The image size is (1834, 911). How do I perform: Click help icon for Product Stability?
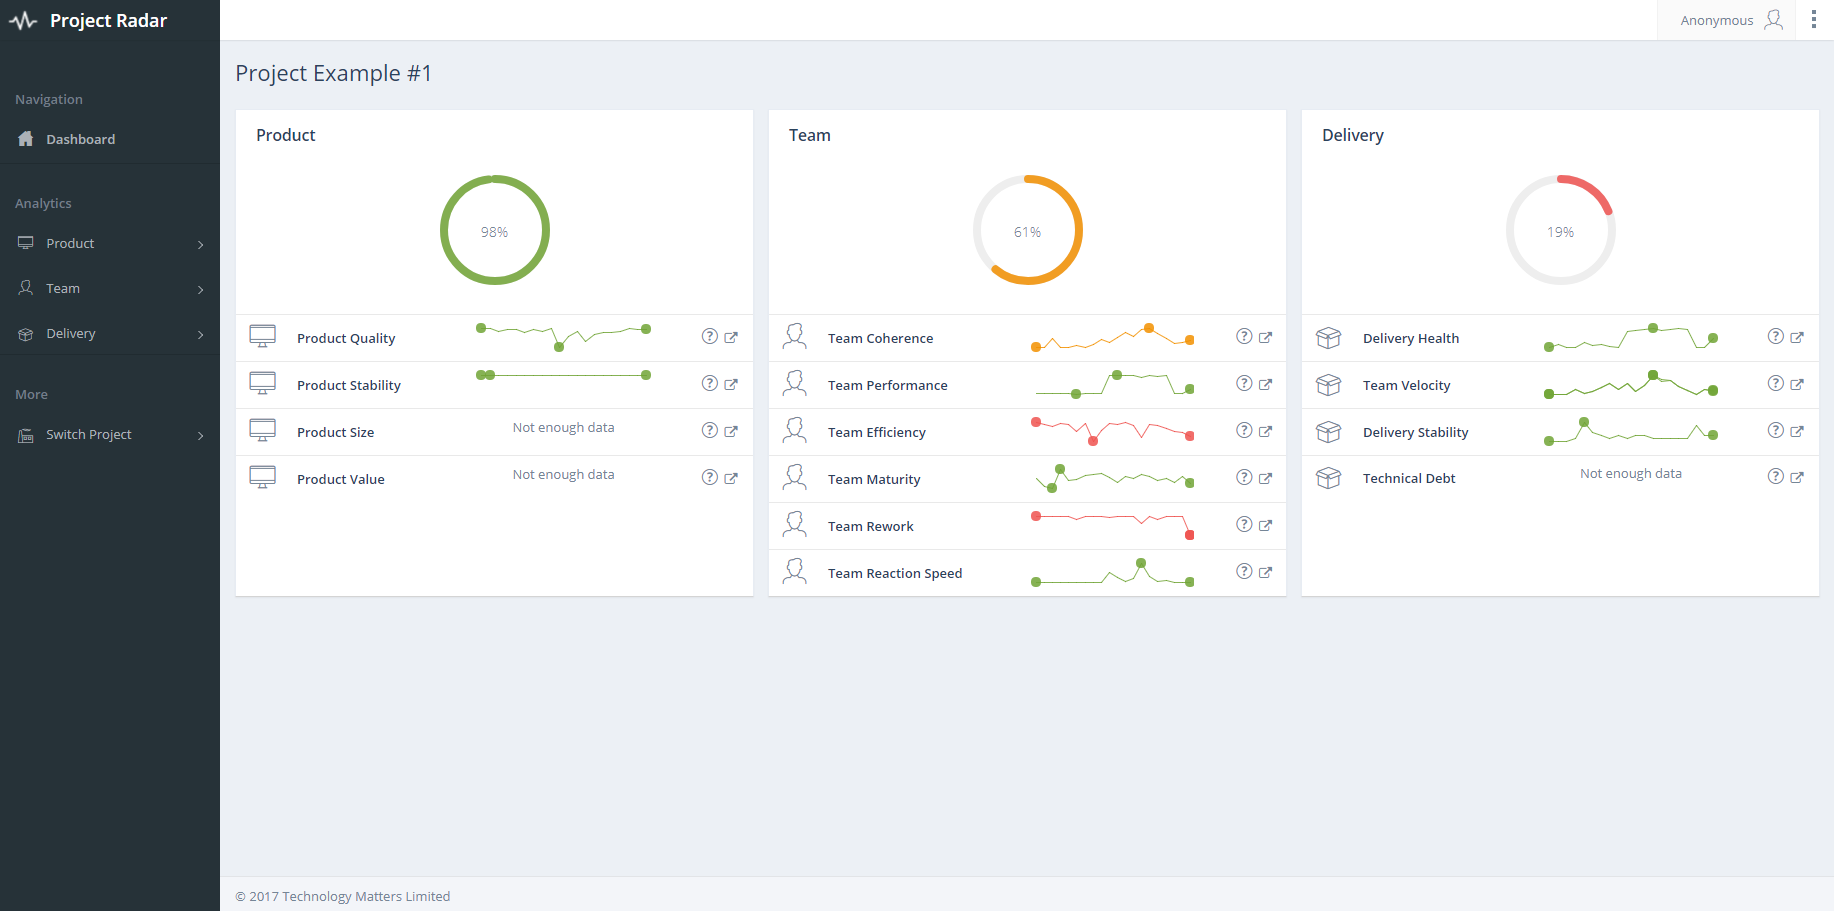click(x=710, y=384)
